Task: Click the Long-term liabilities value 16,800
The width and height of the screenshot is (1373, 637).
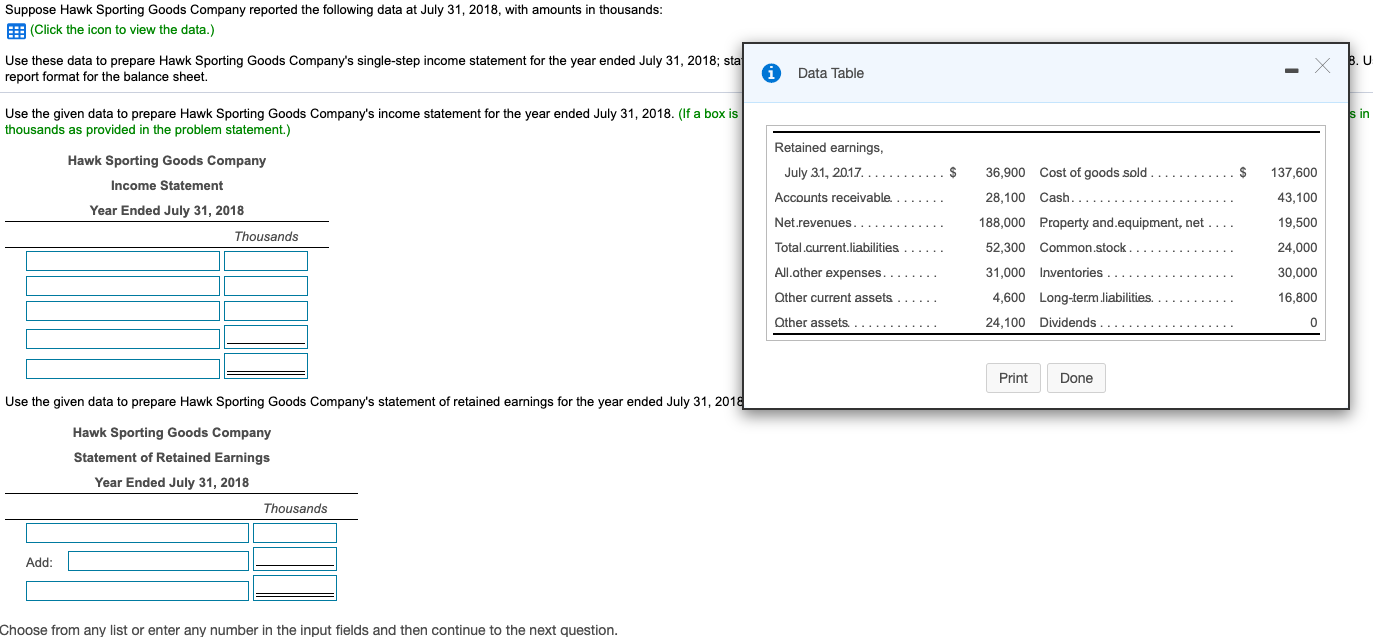Action: [1298, 297]
